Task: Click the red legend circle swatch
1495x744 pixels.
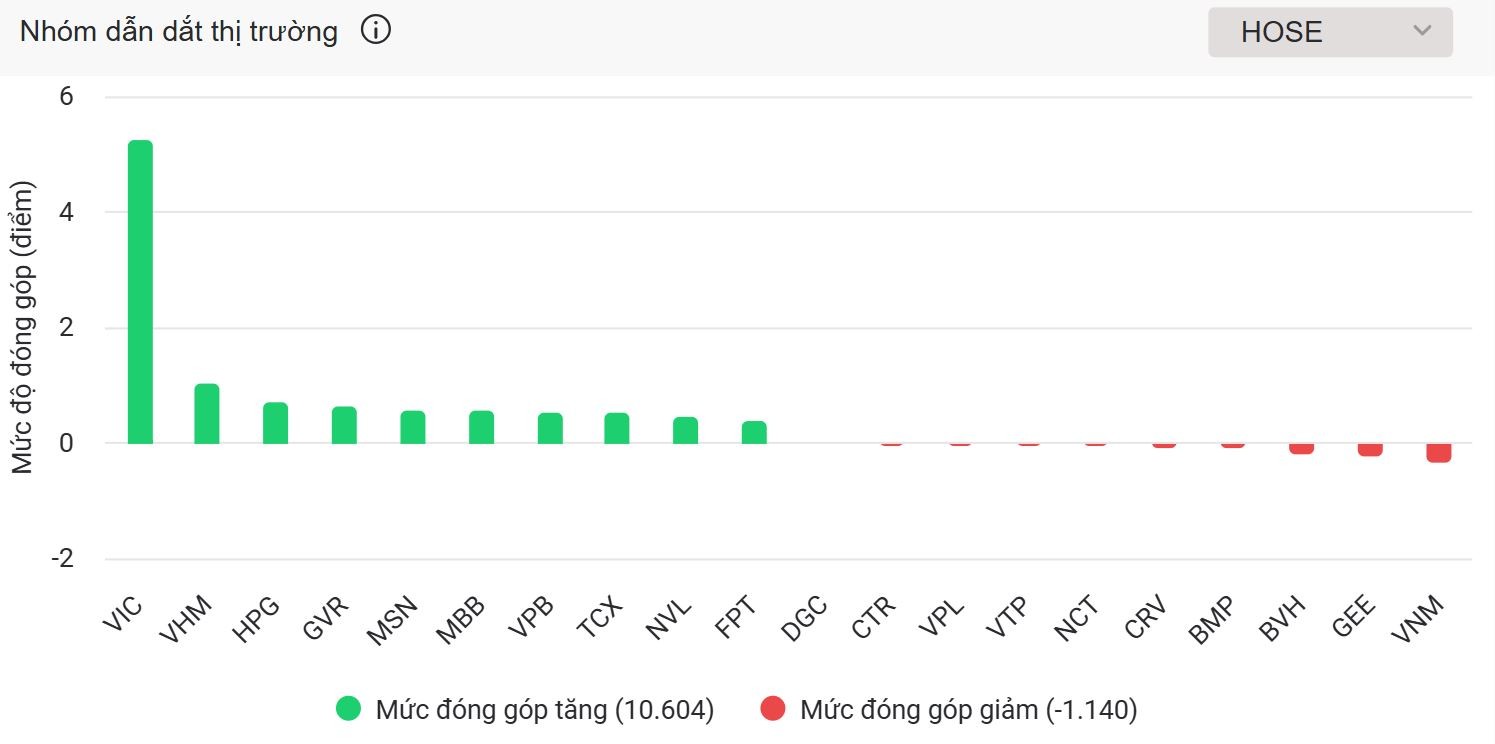Action: point(773,709)
